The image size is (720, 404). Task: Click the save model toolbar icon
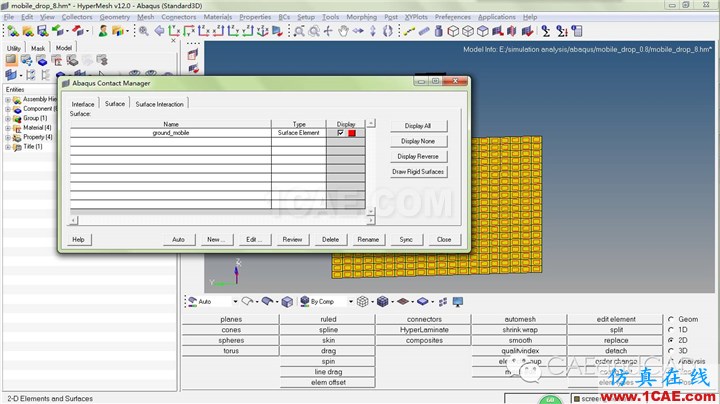[x=43, y=31]
